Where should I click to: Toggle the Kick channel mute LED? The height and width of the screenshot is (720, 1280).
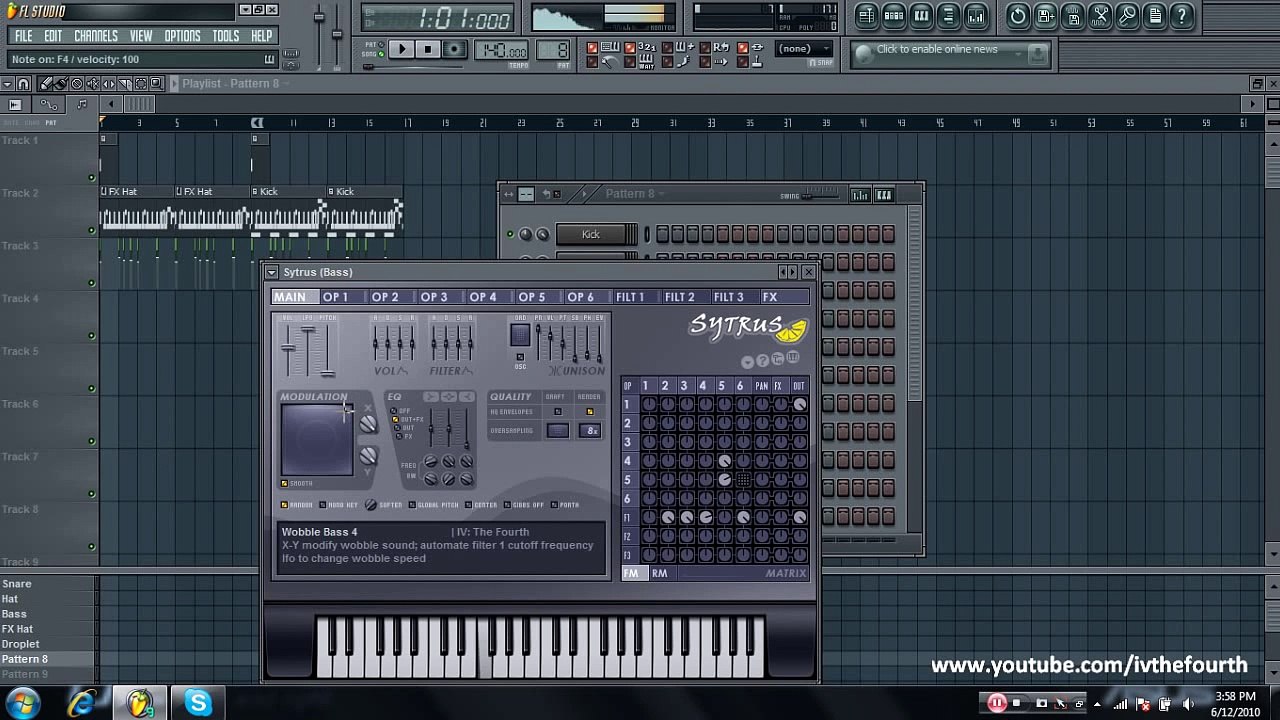coord(510,235)
